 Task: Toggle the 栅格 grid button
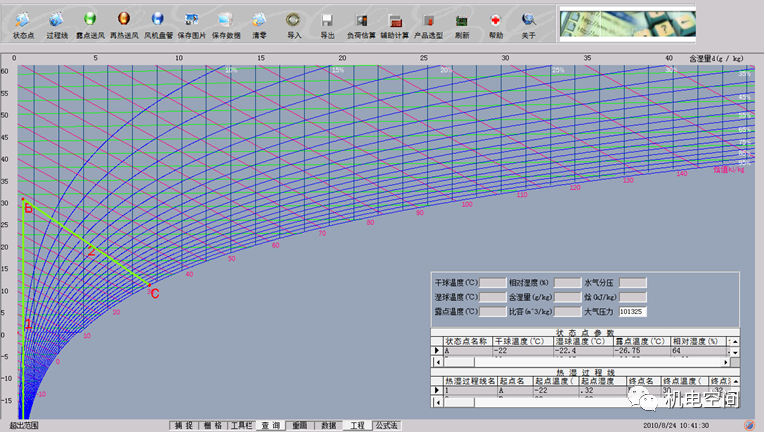click(213, 426)
